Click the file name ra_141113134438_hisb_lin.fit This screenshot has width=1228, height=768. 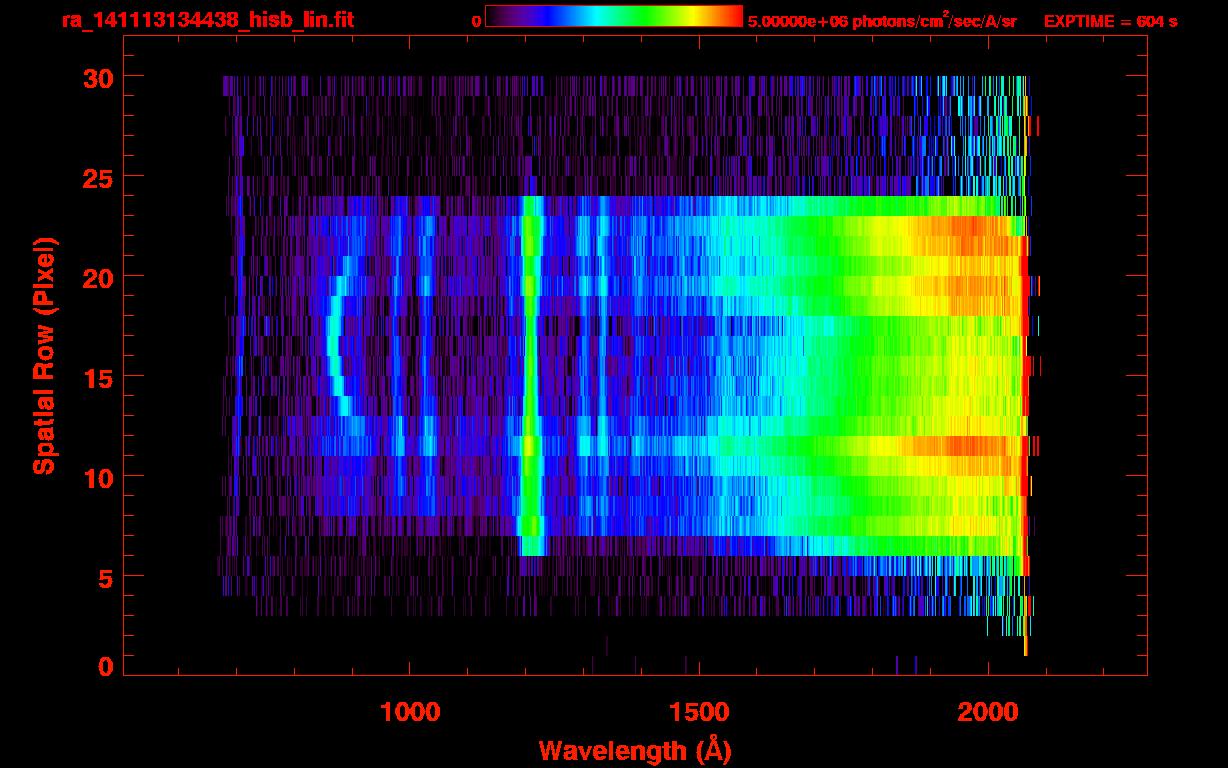(207, 19)
